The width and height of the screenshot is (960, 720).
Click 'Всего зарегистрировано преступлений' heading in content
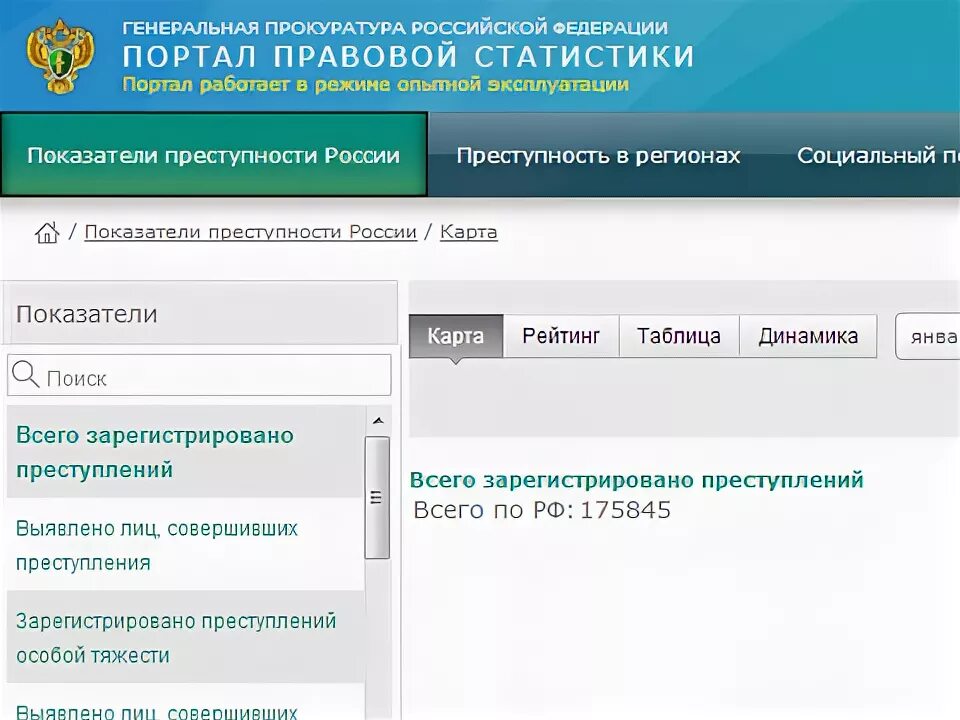coord(637,479)
